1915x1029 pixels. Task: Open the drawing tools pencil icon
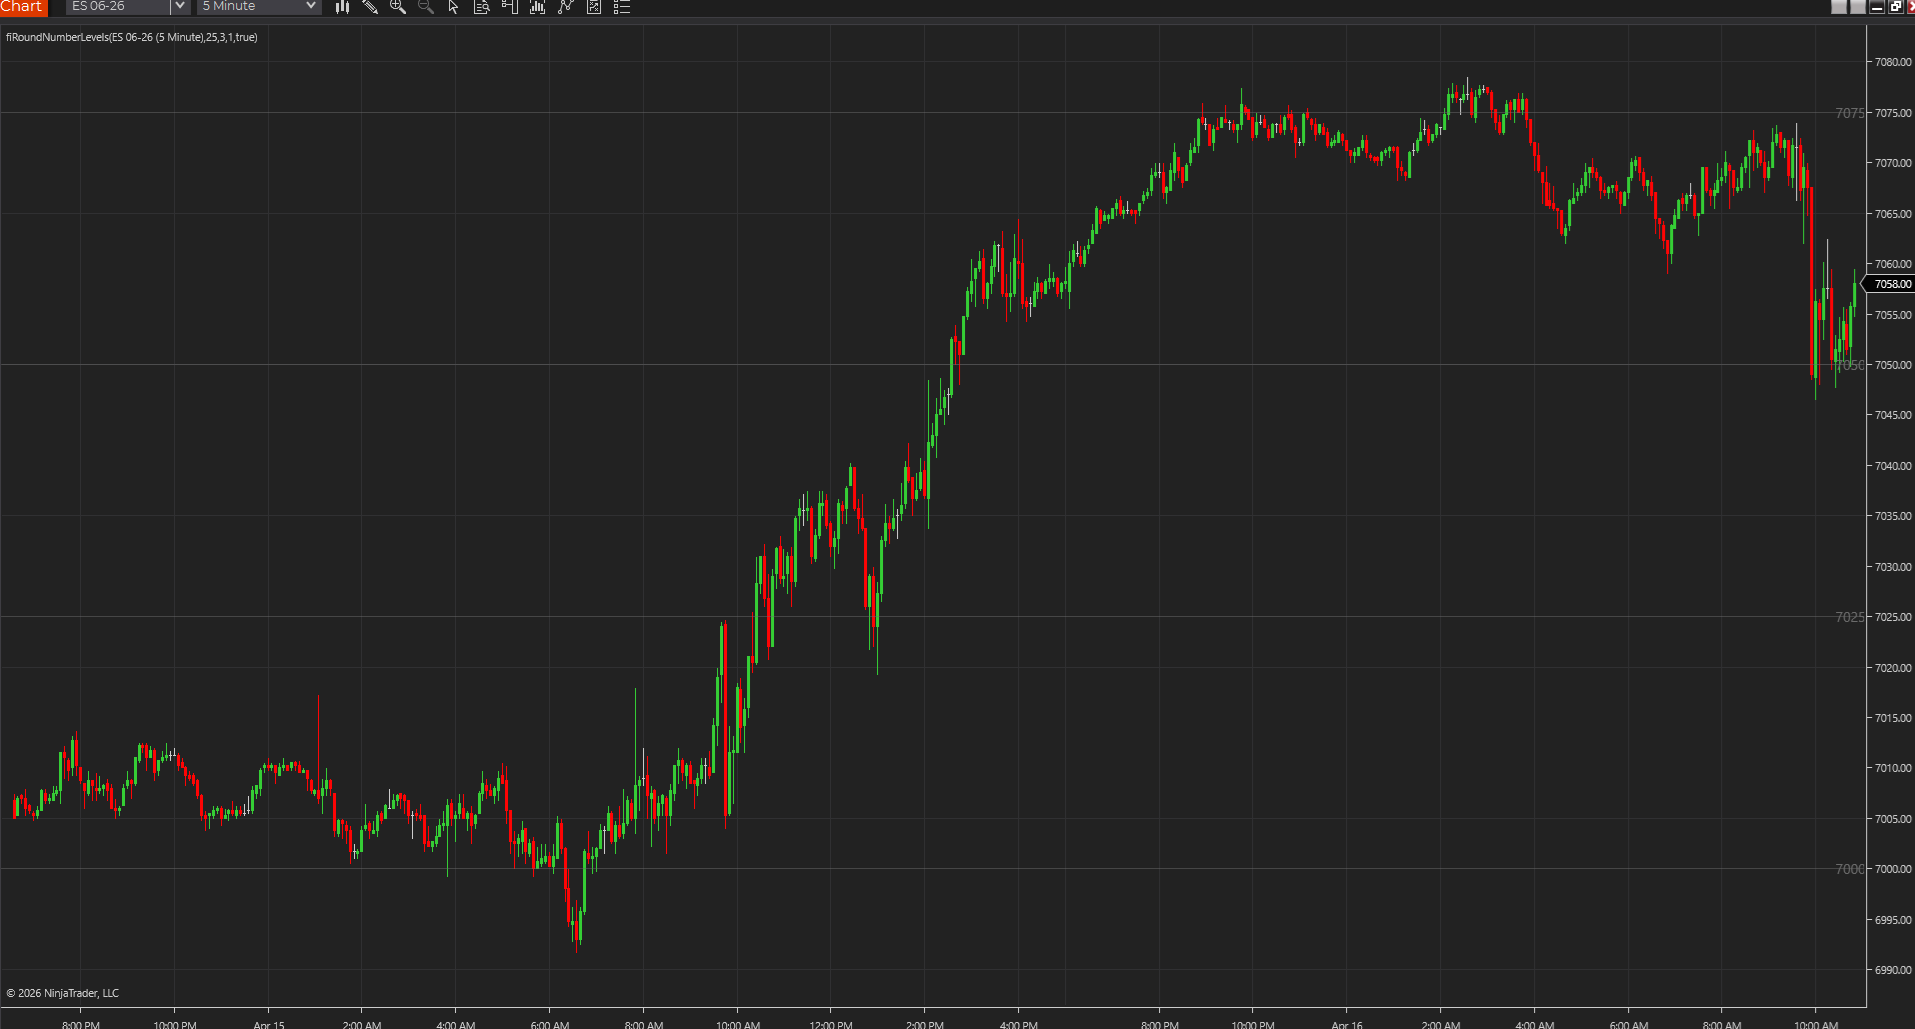point(370,7)
